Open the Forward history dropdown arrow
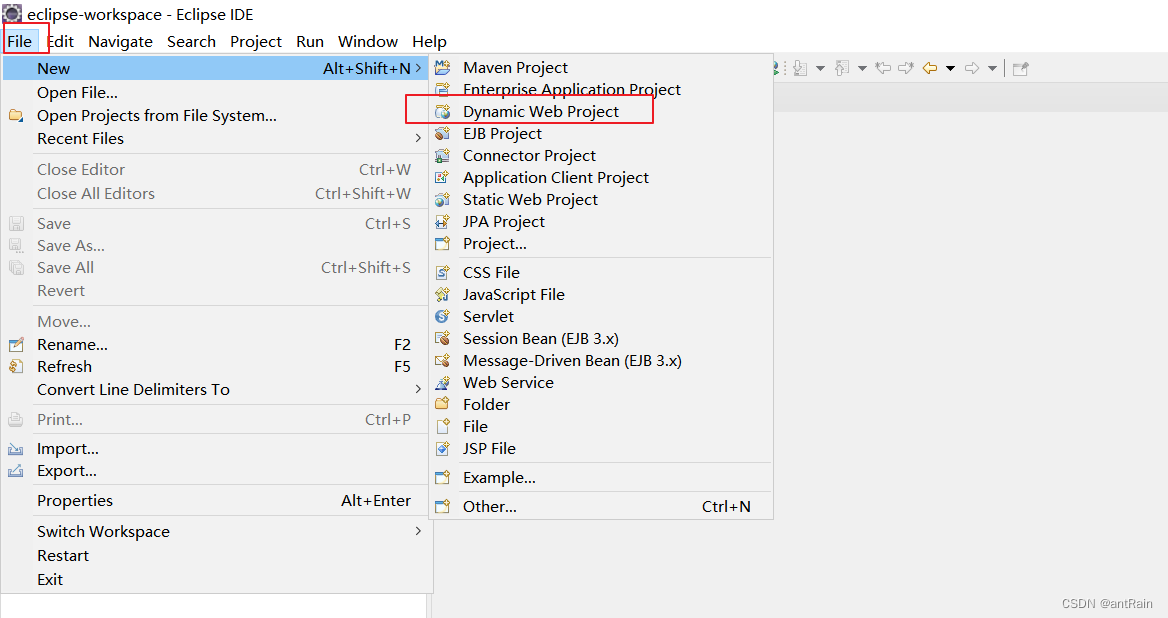 (x=992, y=68)
